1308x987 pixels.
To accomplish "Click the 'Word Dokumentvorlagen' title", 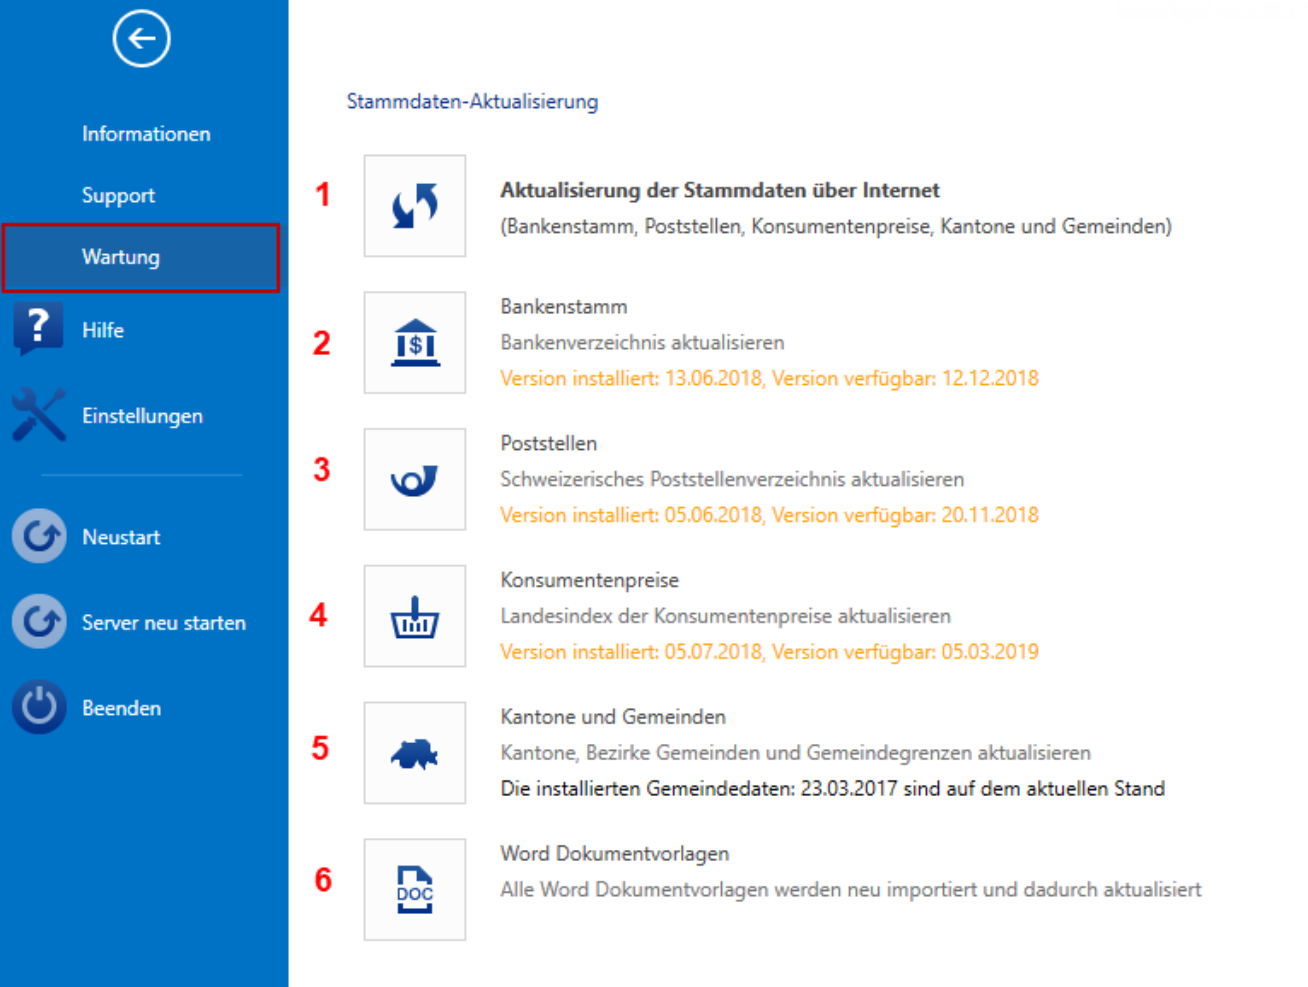I will [615, 854].
